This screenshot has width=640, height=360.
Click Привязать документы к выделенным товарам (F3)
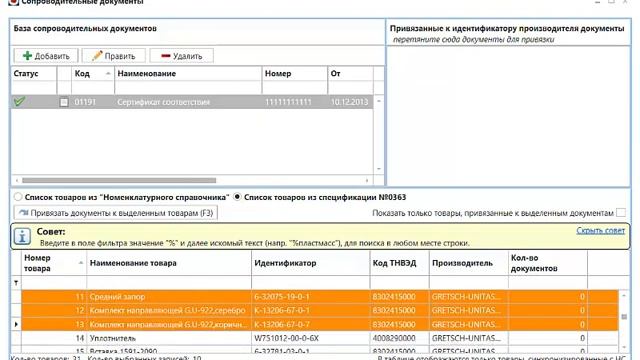(116, 213)
